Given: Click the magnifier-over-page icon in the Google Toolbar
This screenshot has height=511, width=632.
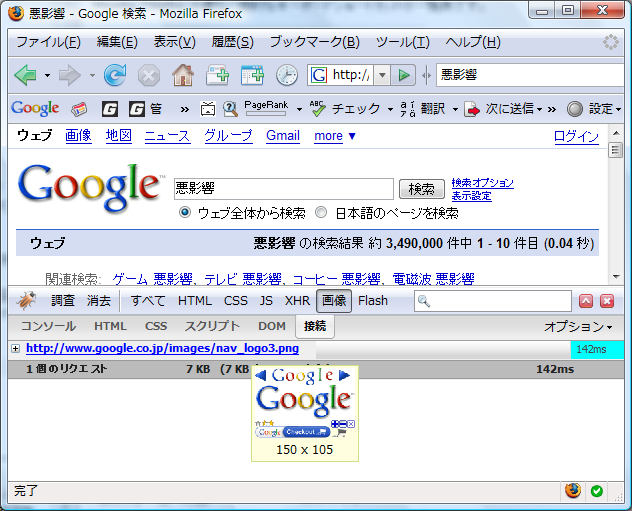Looking at the screenshot, I should click(x=230, y=109).
